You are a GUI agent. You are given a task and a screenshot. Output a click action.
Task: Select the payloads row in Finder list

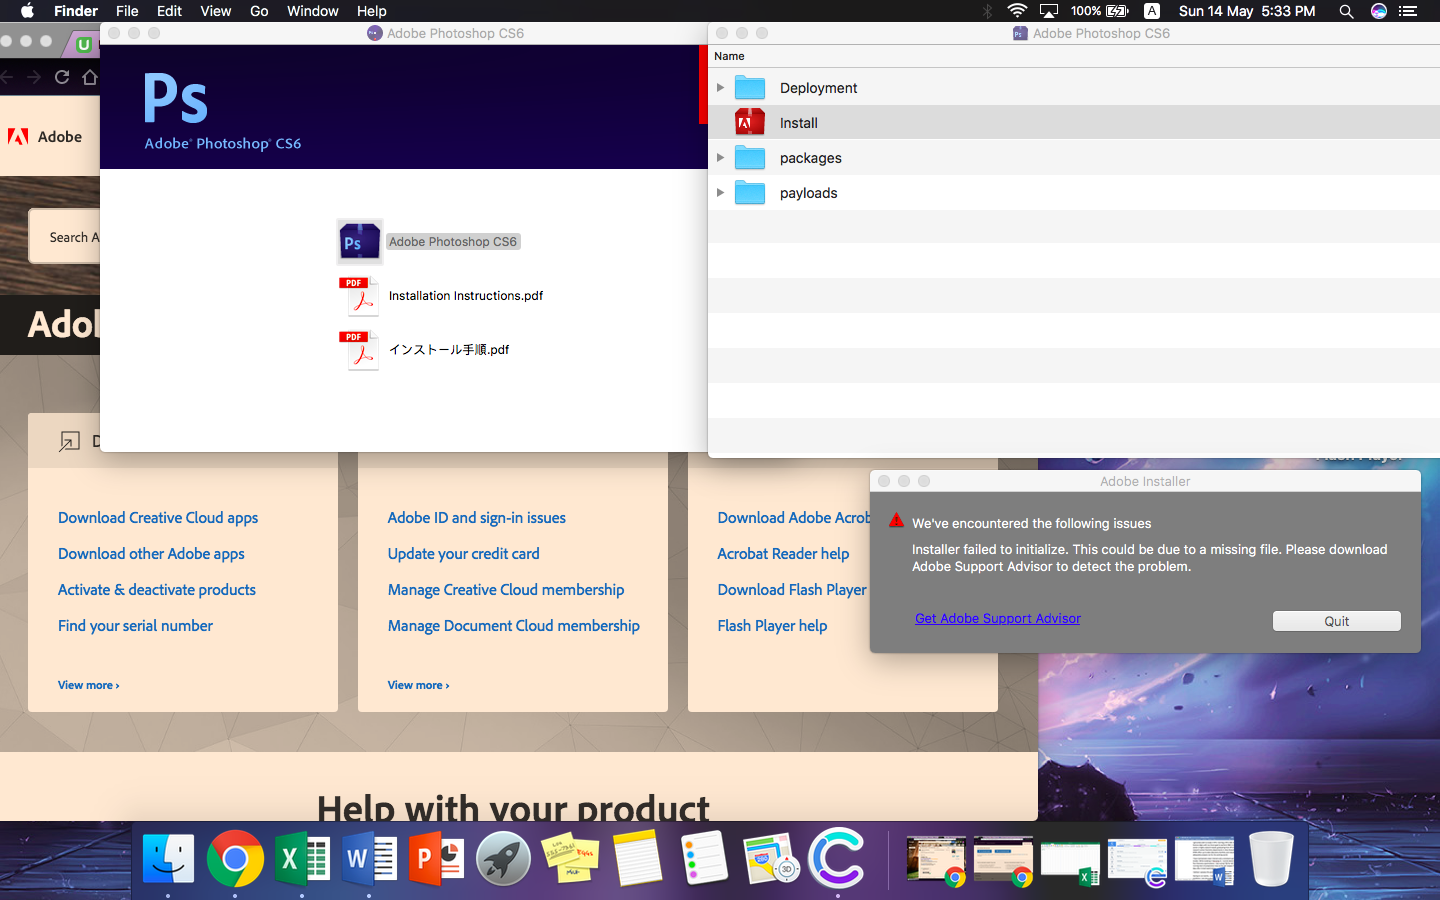coord(1074,193)
